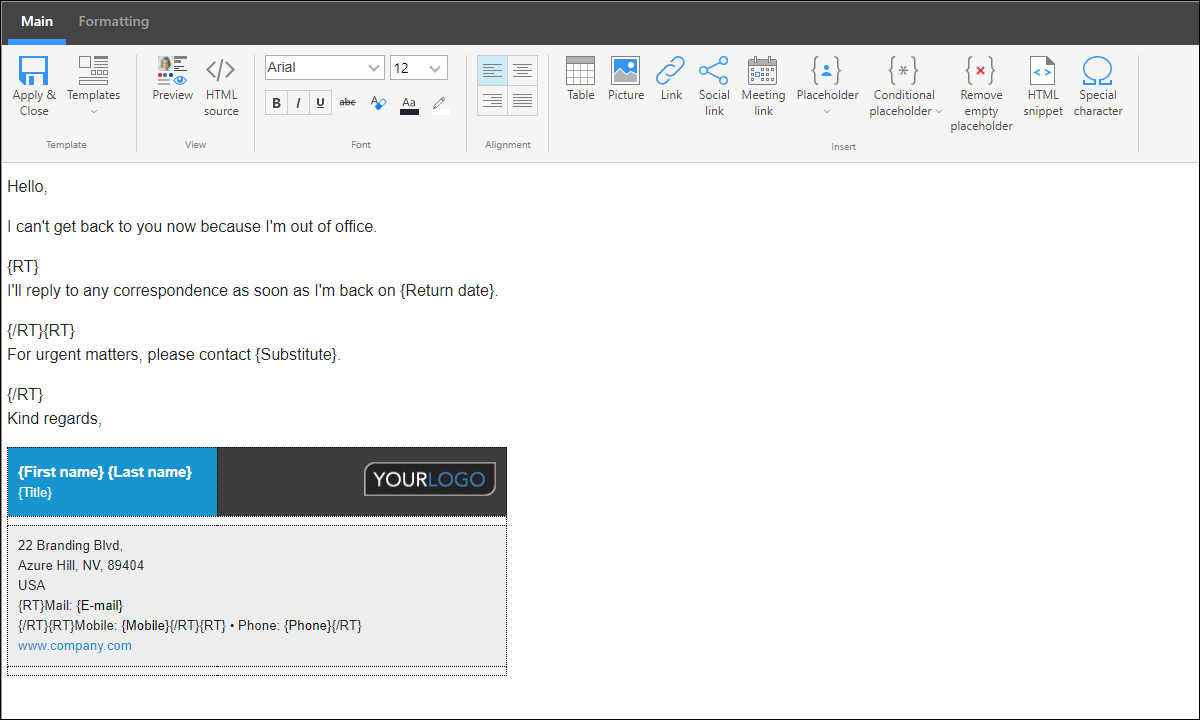Viewport: 1200px width, 720px height.
Task: Open the Placeholder menu
Action: pos(827,86)
